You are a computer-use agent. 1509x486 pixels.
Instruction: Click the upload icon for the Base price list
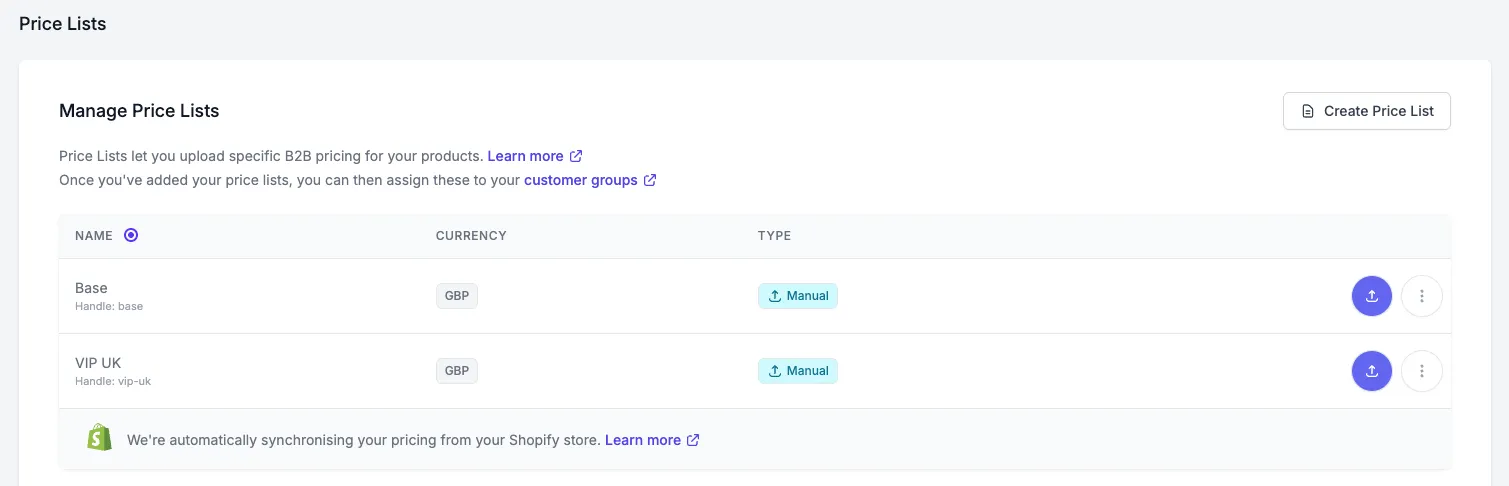click(x=1372, y=296)
